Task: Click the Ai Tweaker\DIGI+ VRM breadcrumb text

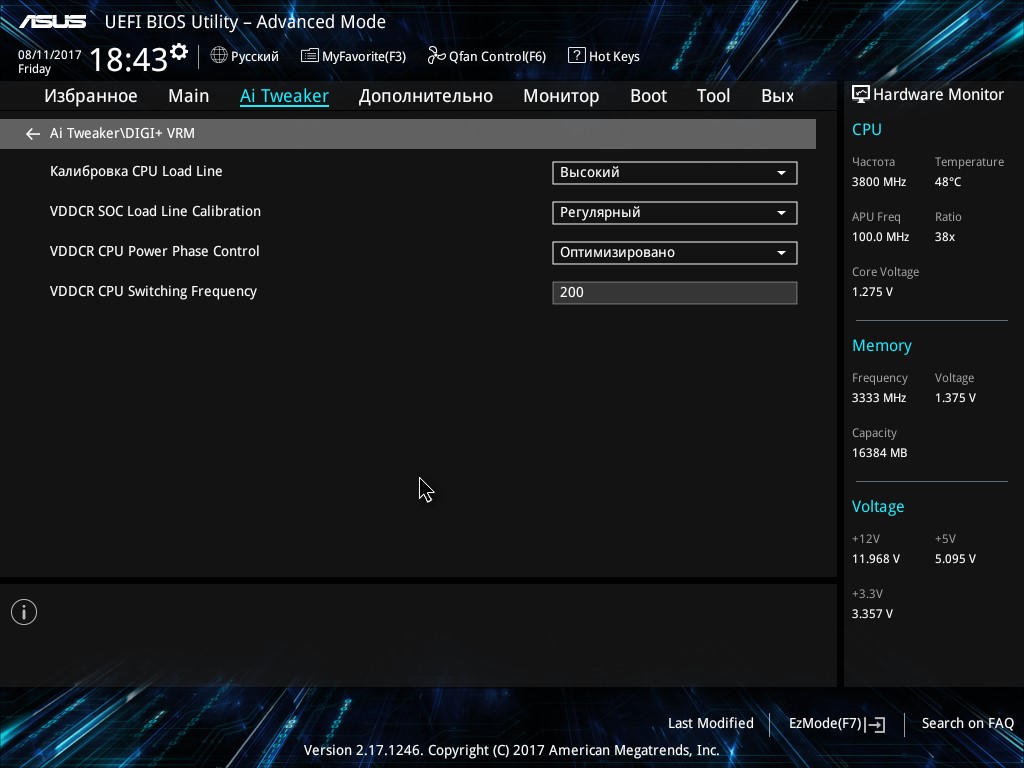Action: pos(122,133)
